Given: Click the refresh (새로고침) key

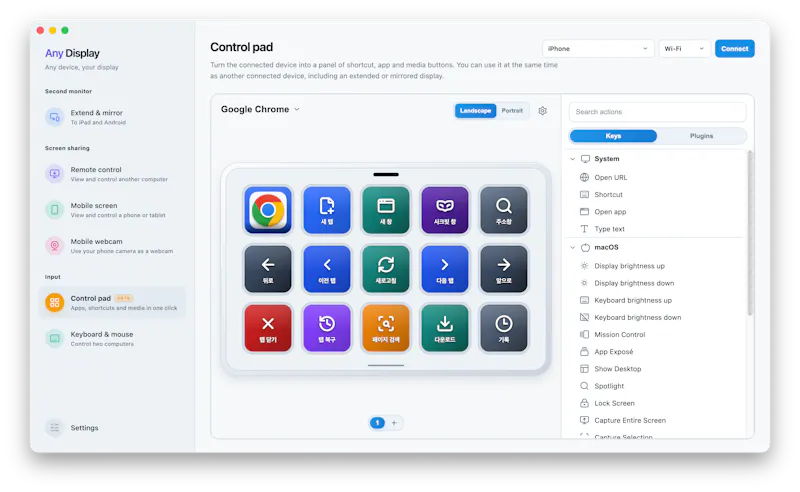Looking at the screenshot, I should pos(386,269).
